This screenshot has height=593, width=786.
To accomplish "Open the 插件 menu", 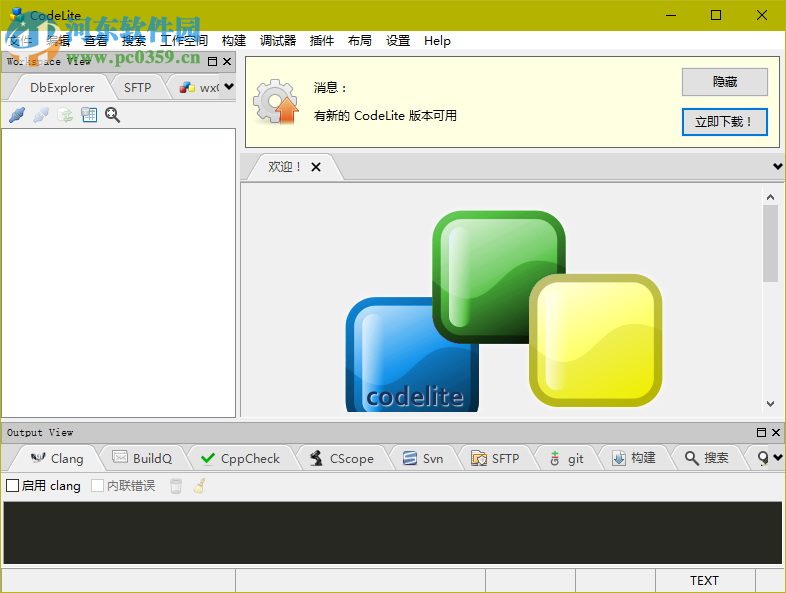I will point(322,41).
